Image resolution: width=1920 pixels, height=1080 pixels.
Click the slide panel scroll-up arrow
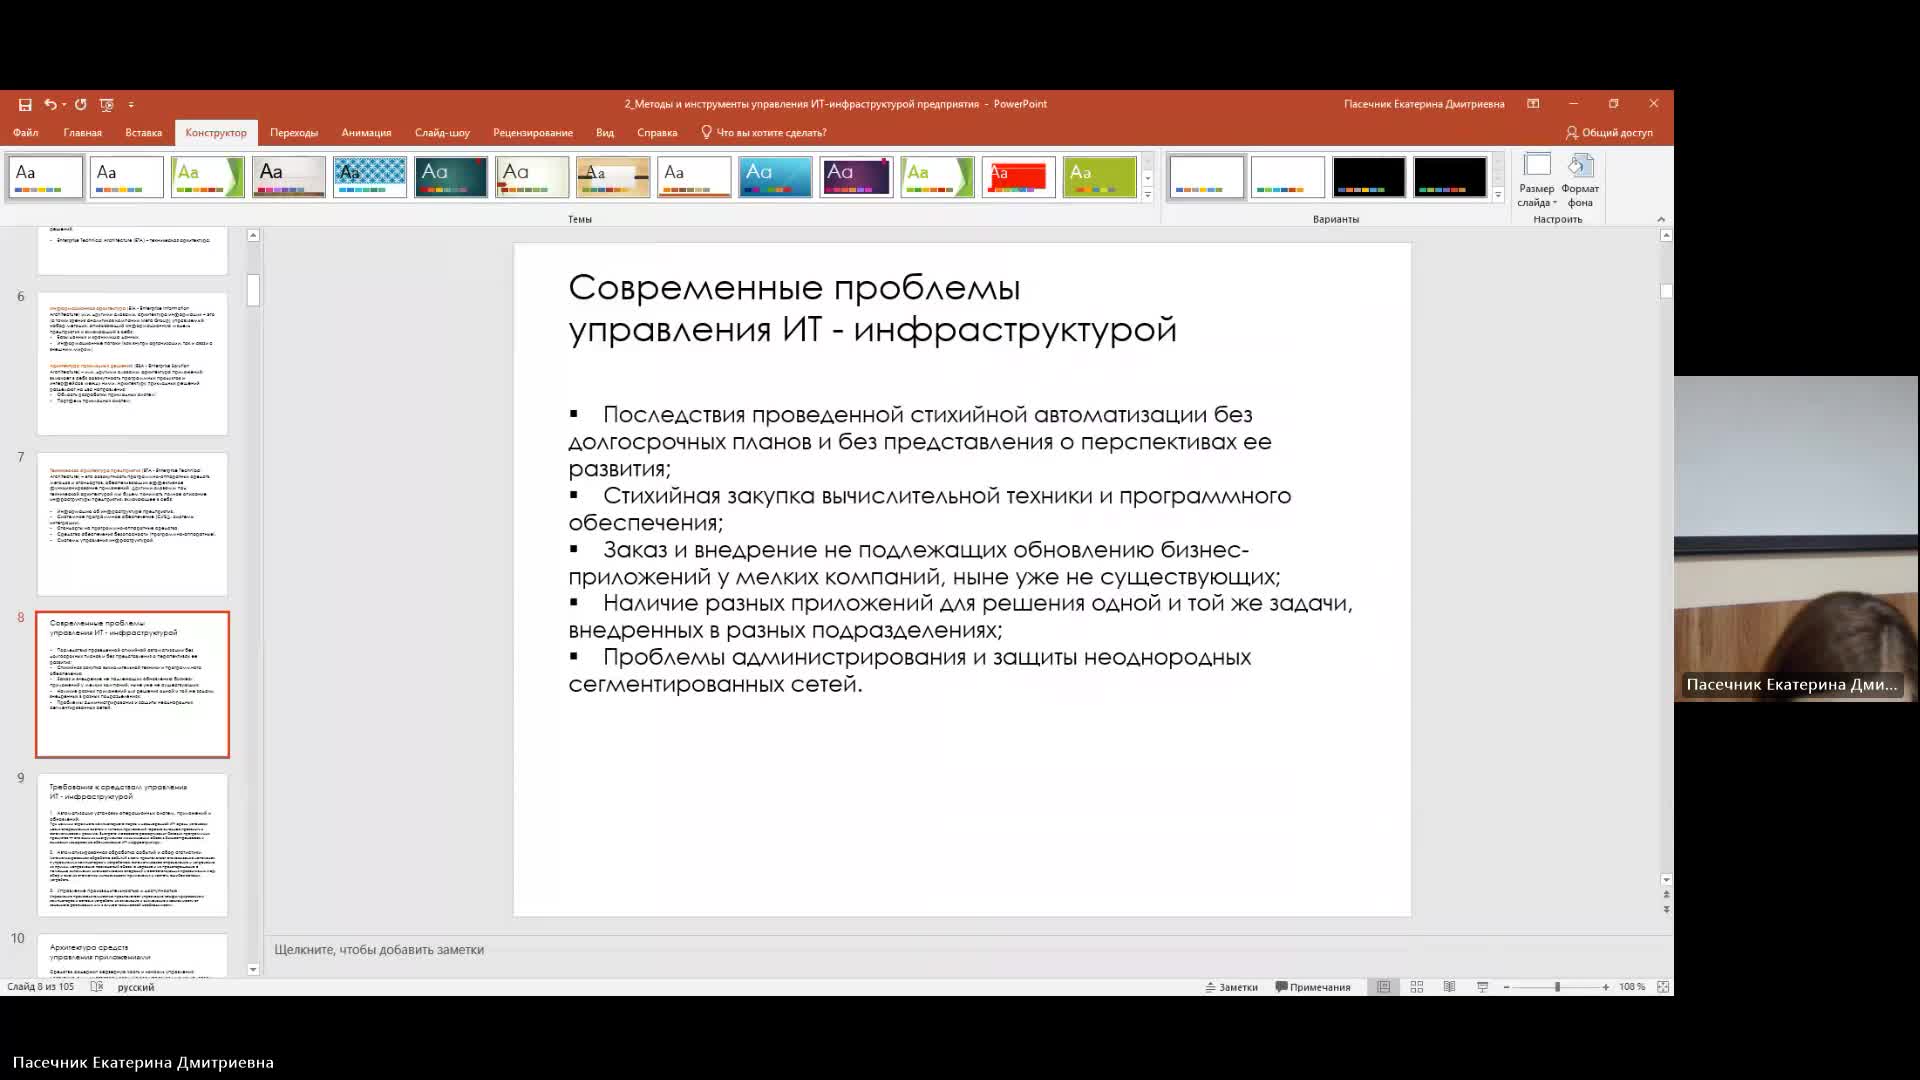[253, 236]
